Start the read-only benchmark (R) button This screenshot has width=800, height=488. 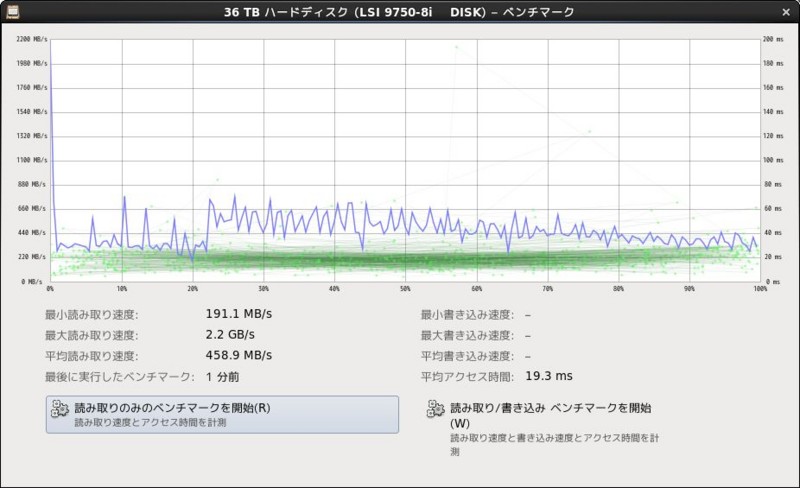pyautogui.click(x=222, y=414)
